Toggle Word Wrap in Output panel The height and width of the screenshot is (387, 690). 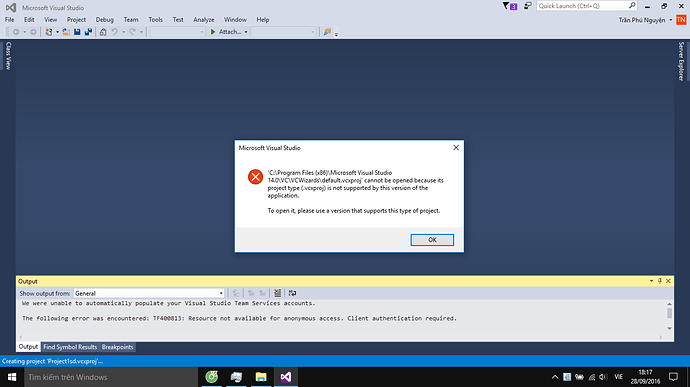coord(292,293)
